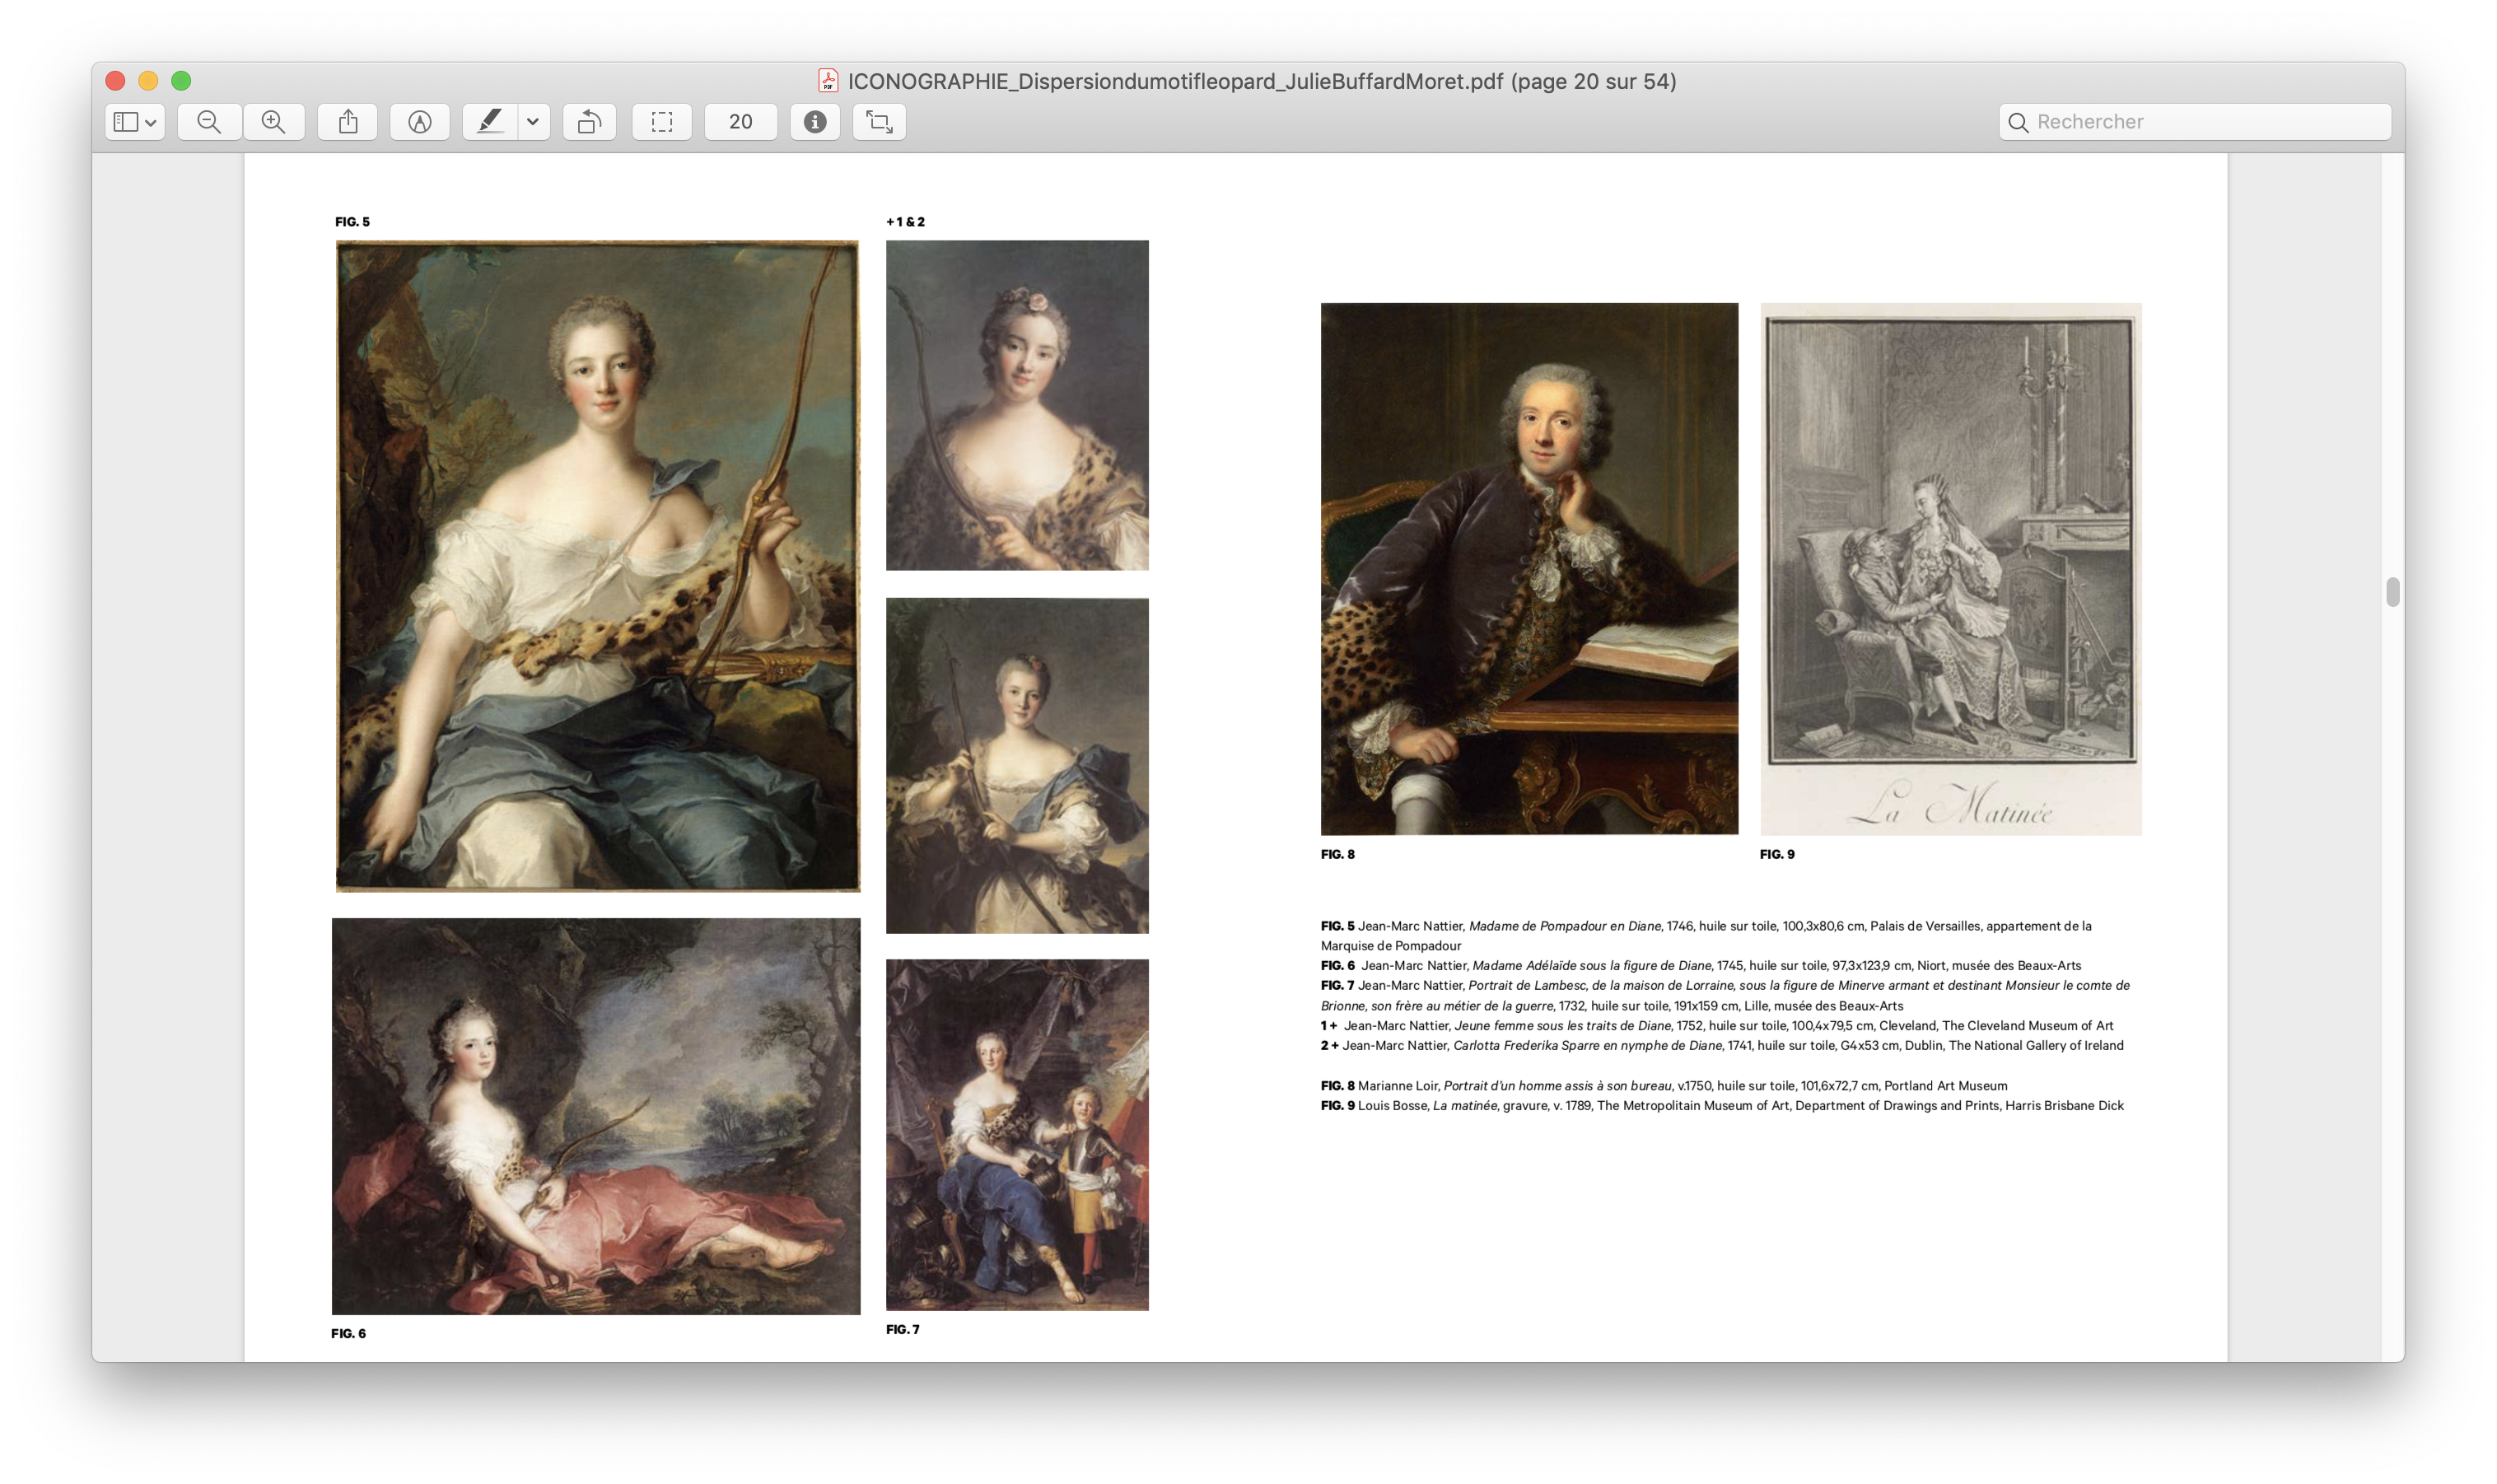Select FIG. 6 reclining Diane painting

[x=596, y=1116]
